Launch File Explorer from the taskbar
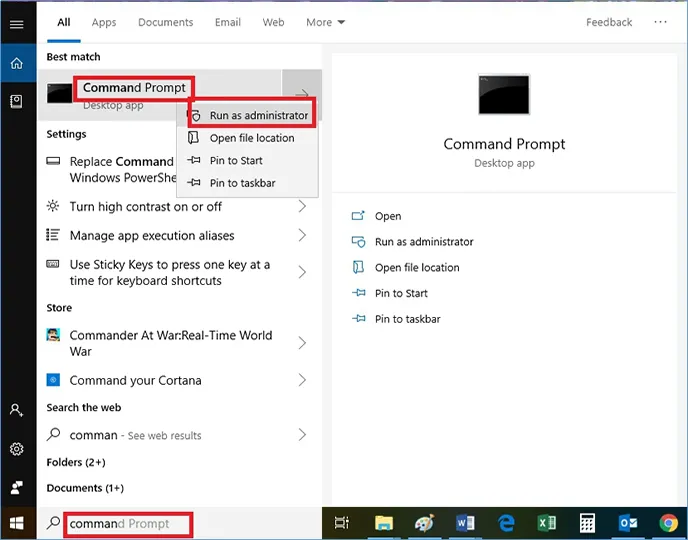The height and width of the screenshot is (540, 688). coord(384,523)
